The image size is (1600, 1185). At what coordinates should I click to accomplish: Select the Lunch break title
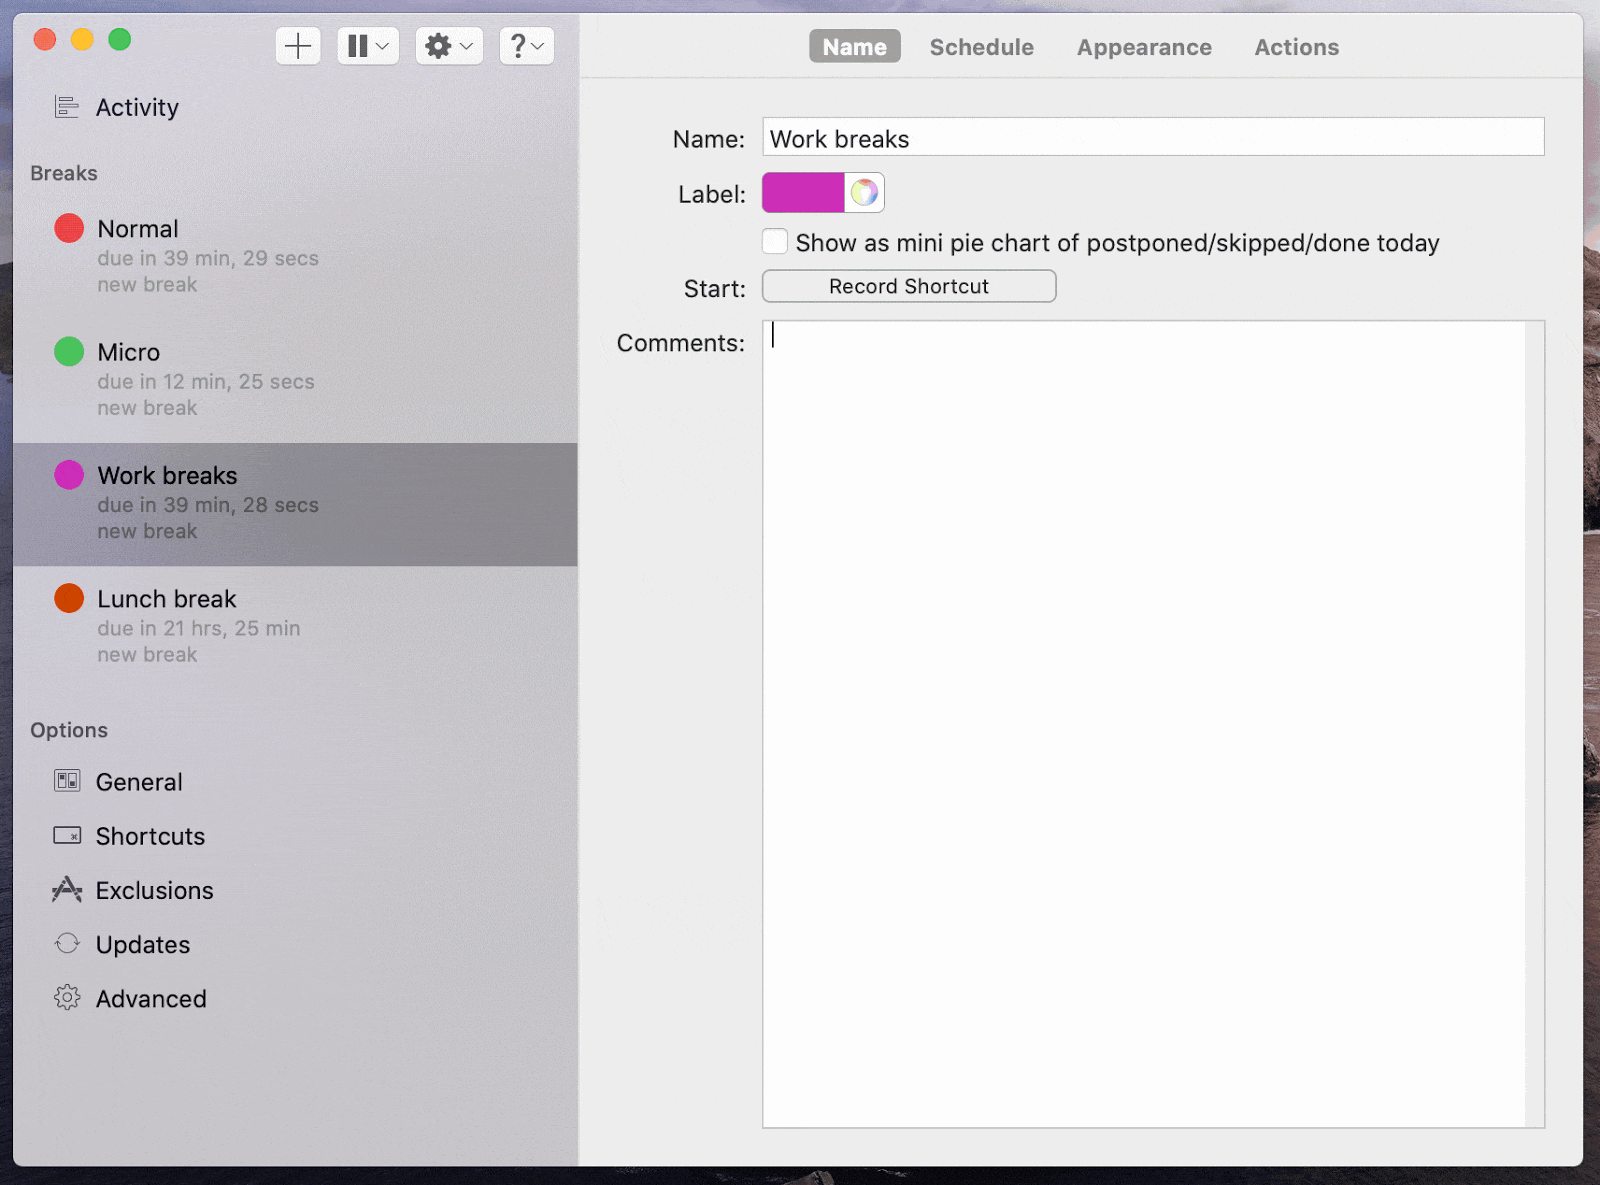(x=167, y=599)
